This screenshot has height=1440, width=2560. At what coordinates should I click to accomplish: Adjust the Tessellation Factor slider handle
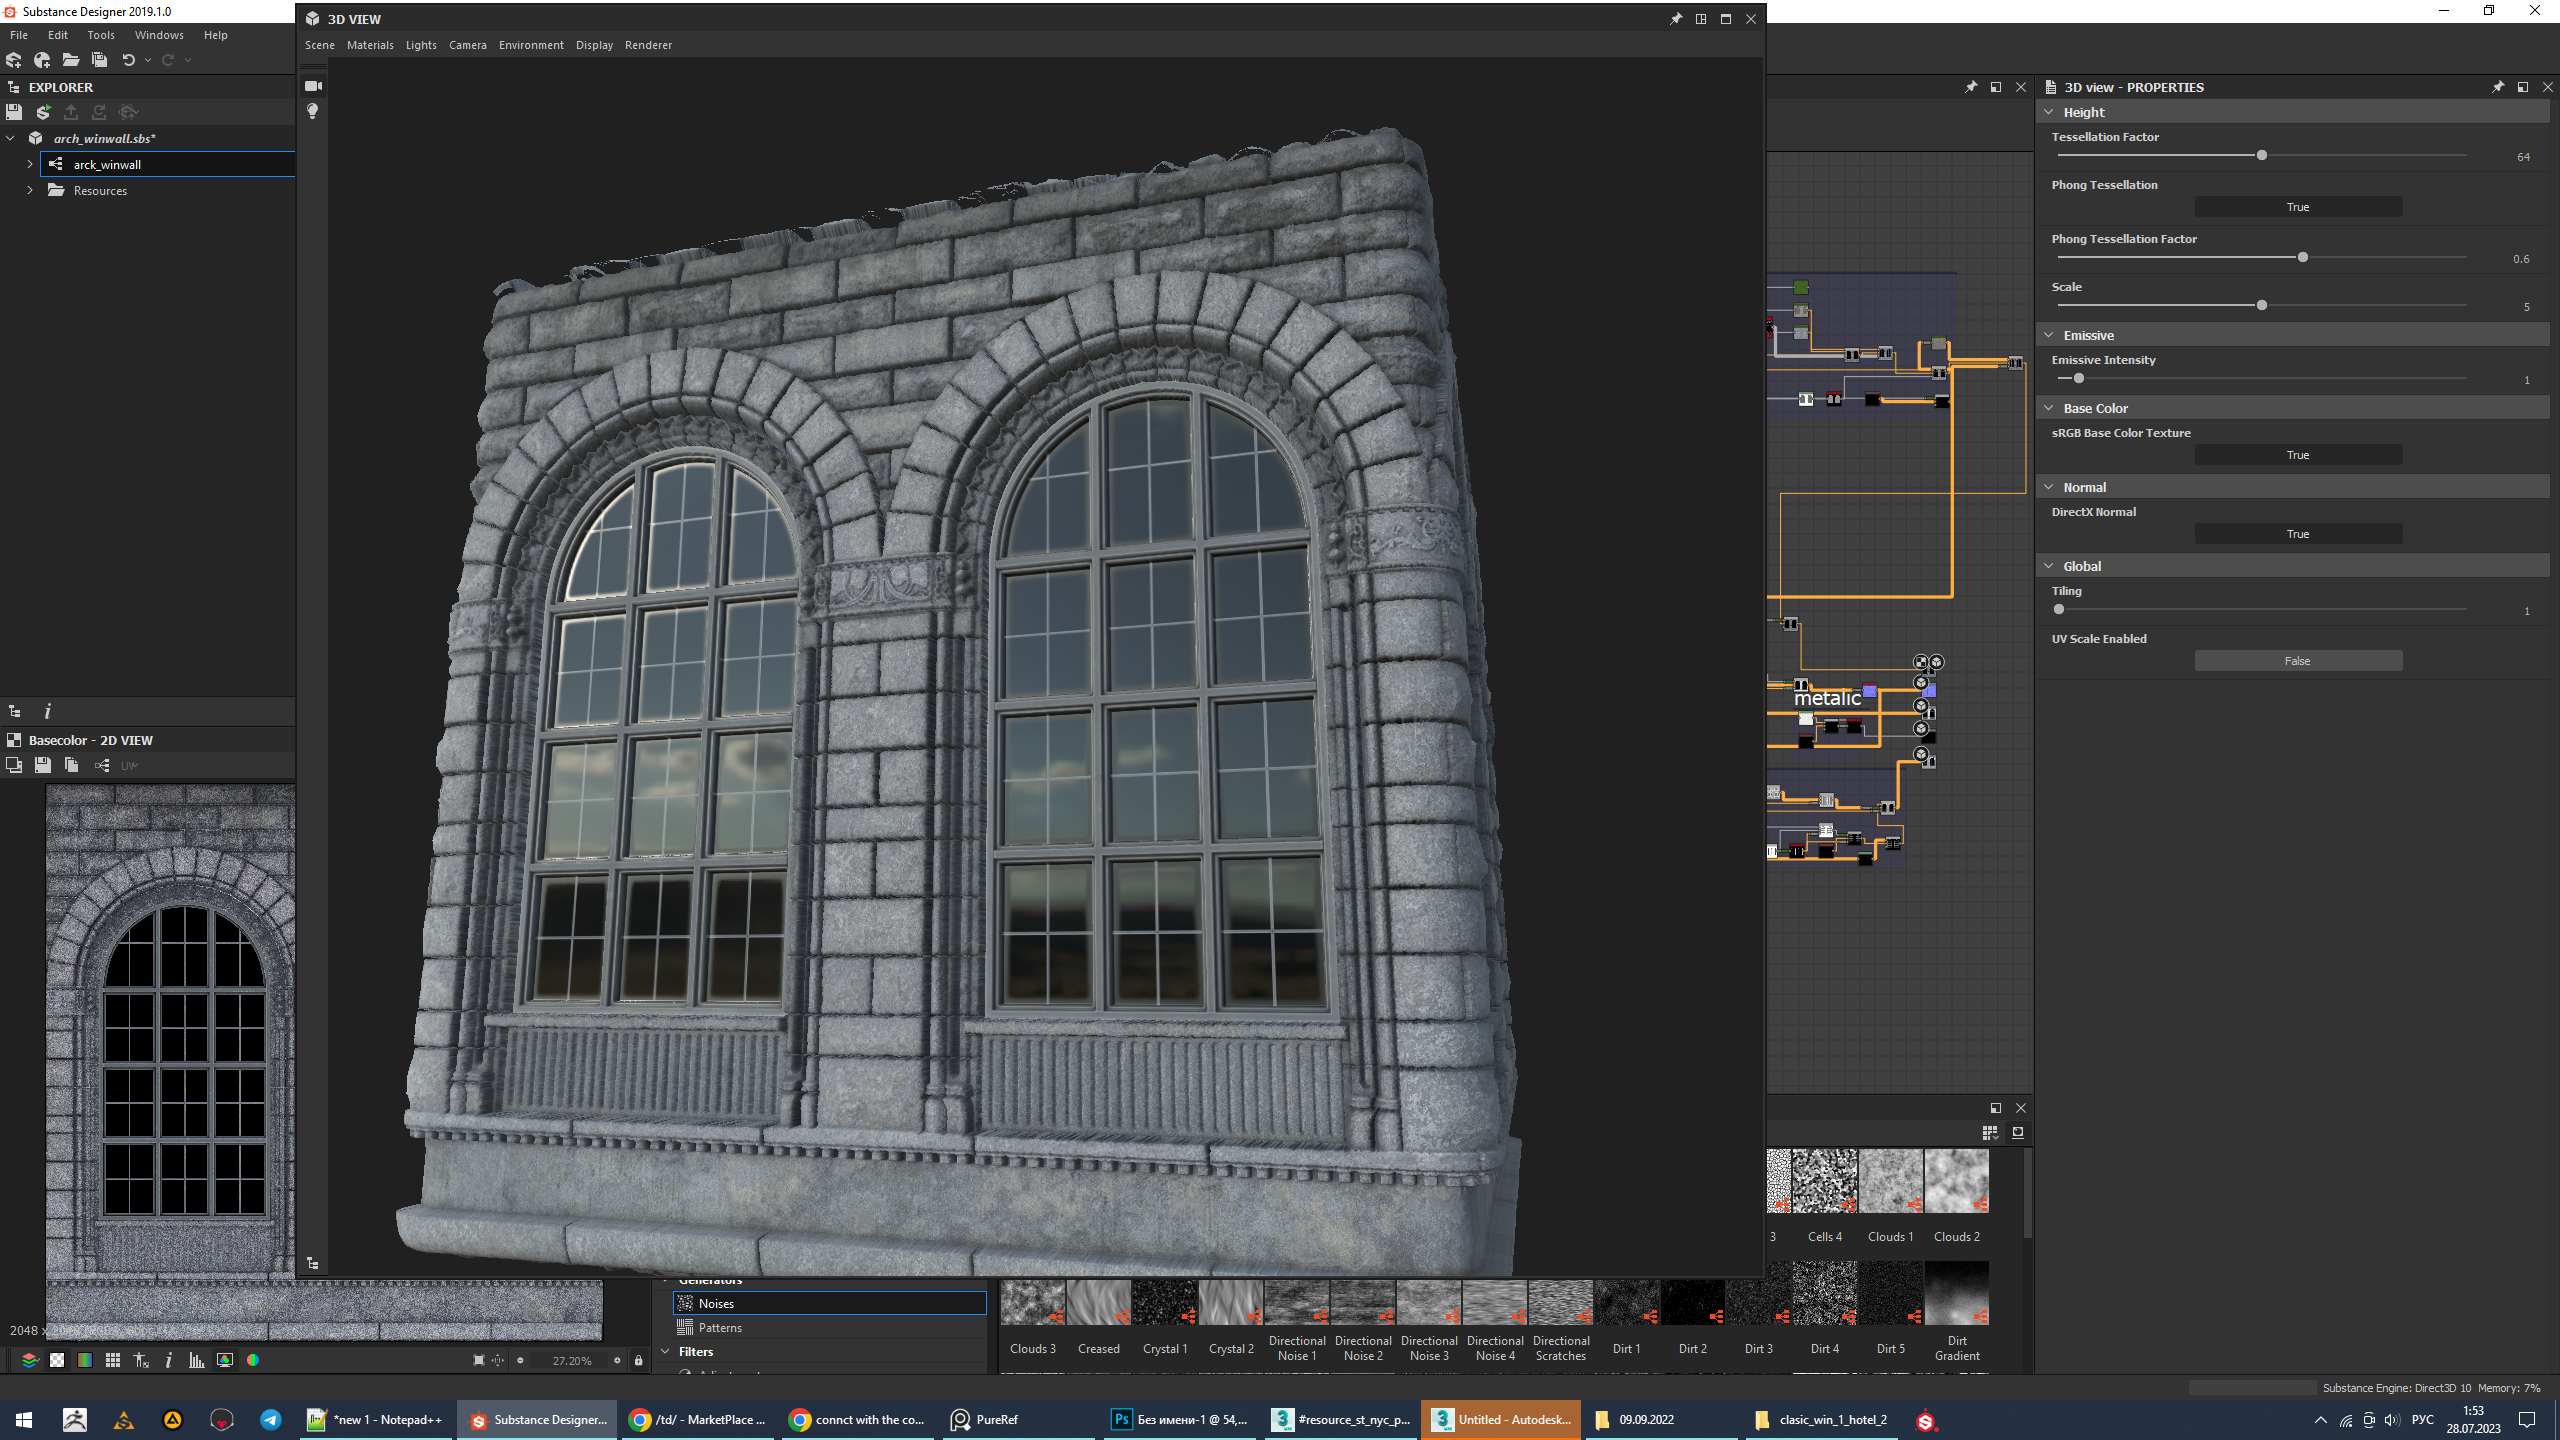[2262, 156]
